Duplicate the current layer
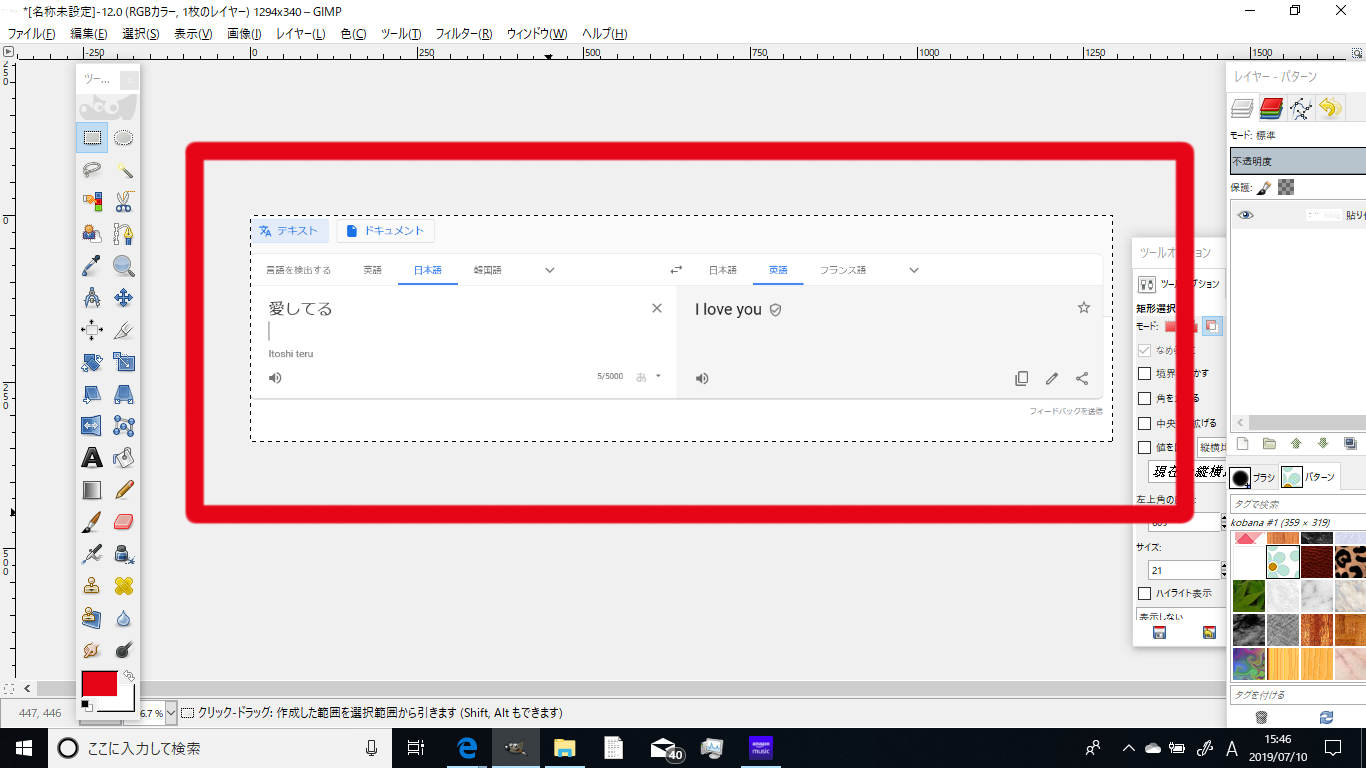This screenshot has height=768, width=1366. click(1350, 444)
